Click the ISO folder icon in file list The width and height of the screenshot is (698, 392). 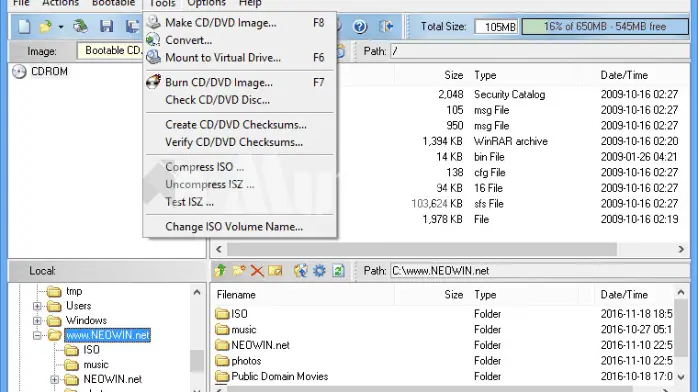pyautogui.click(x=222, y=314)
